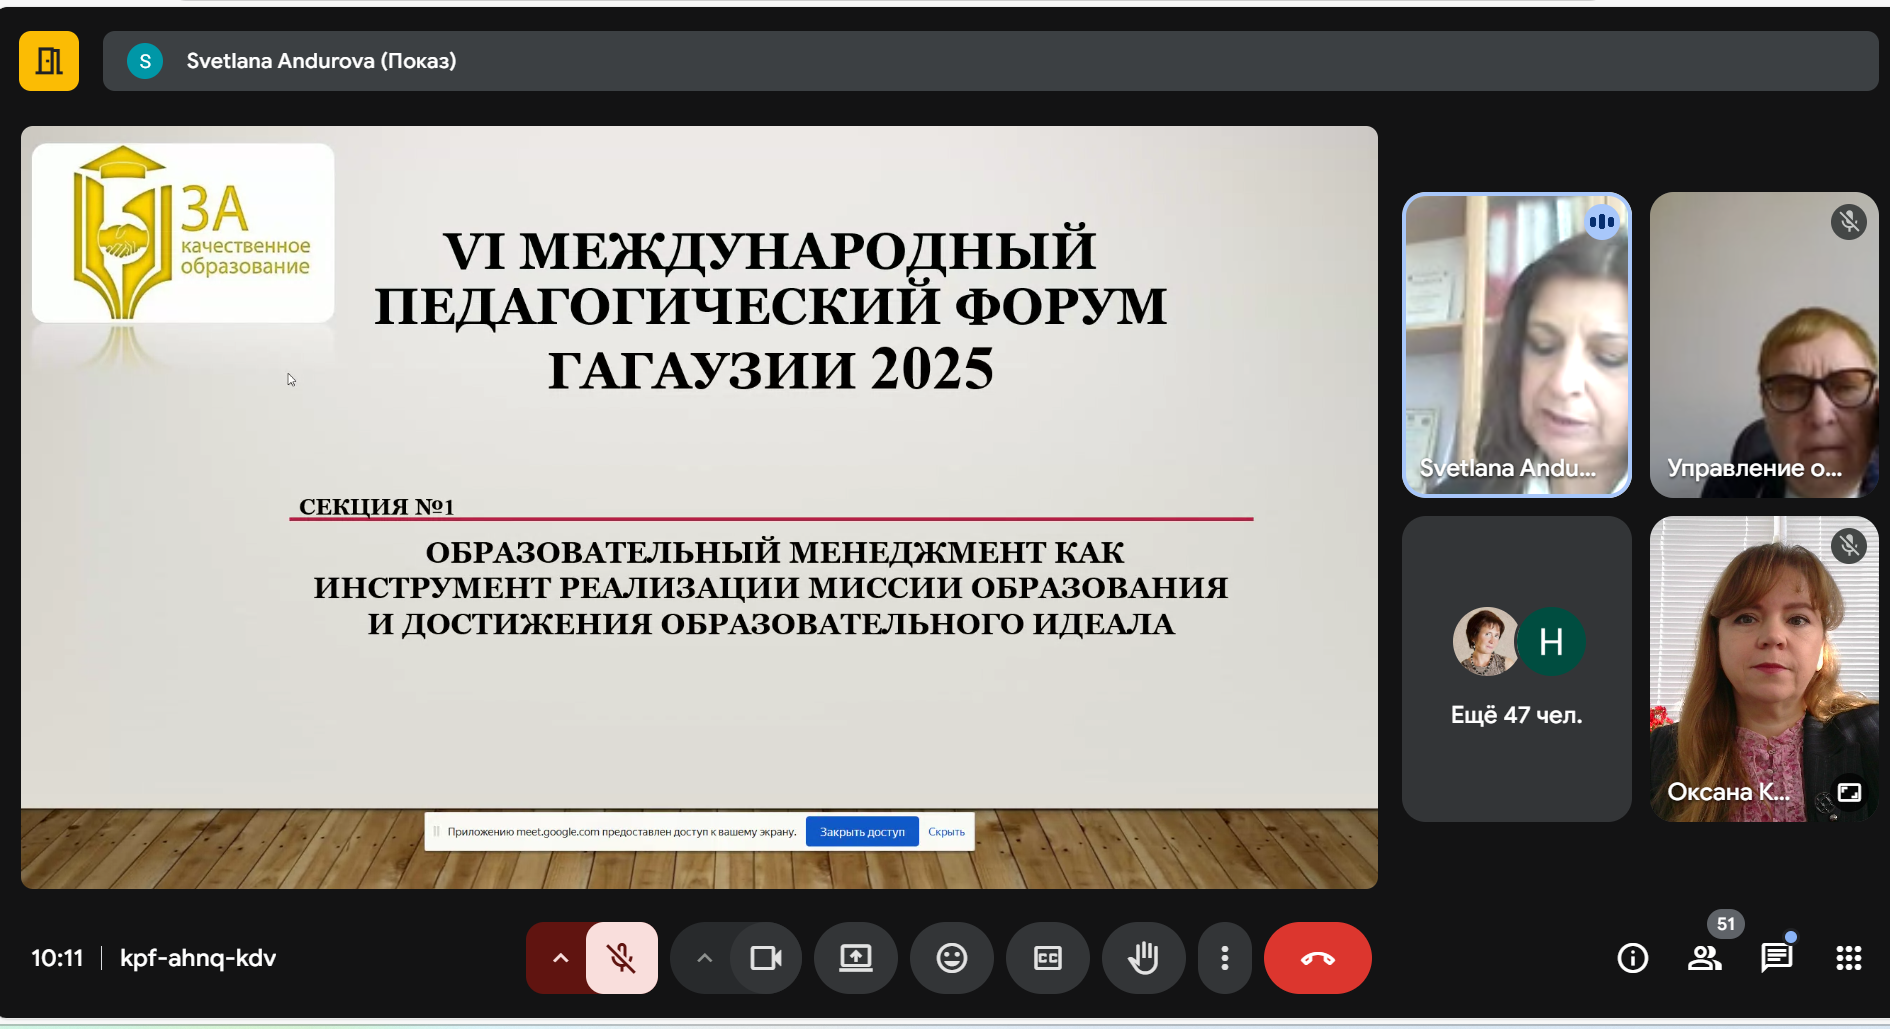Raise your hand
The height and width of the screenshot is (1029, 1890).
click(x=1143, y=958)
